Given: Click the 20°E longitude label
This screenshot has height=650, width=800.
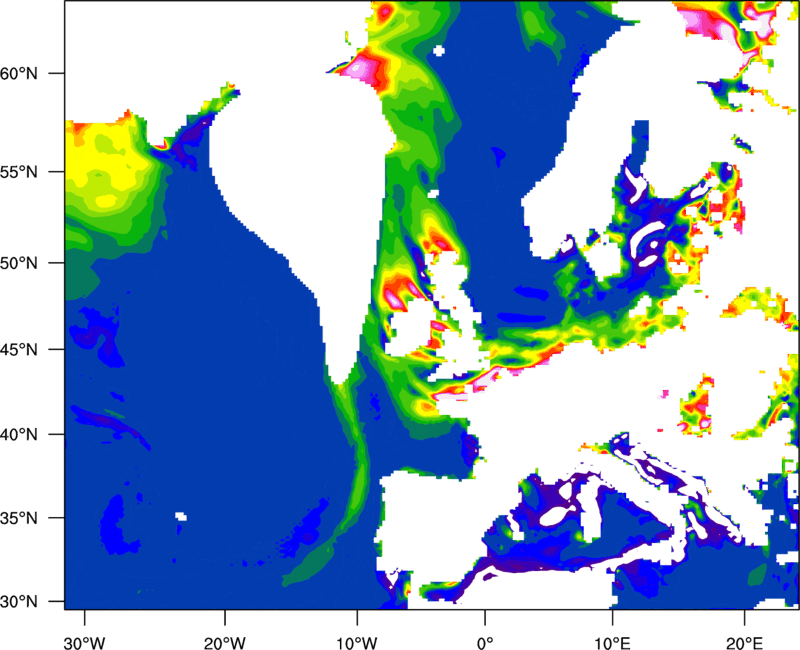Looking at the screenshot, I should click(x=744, y=643).
